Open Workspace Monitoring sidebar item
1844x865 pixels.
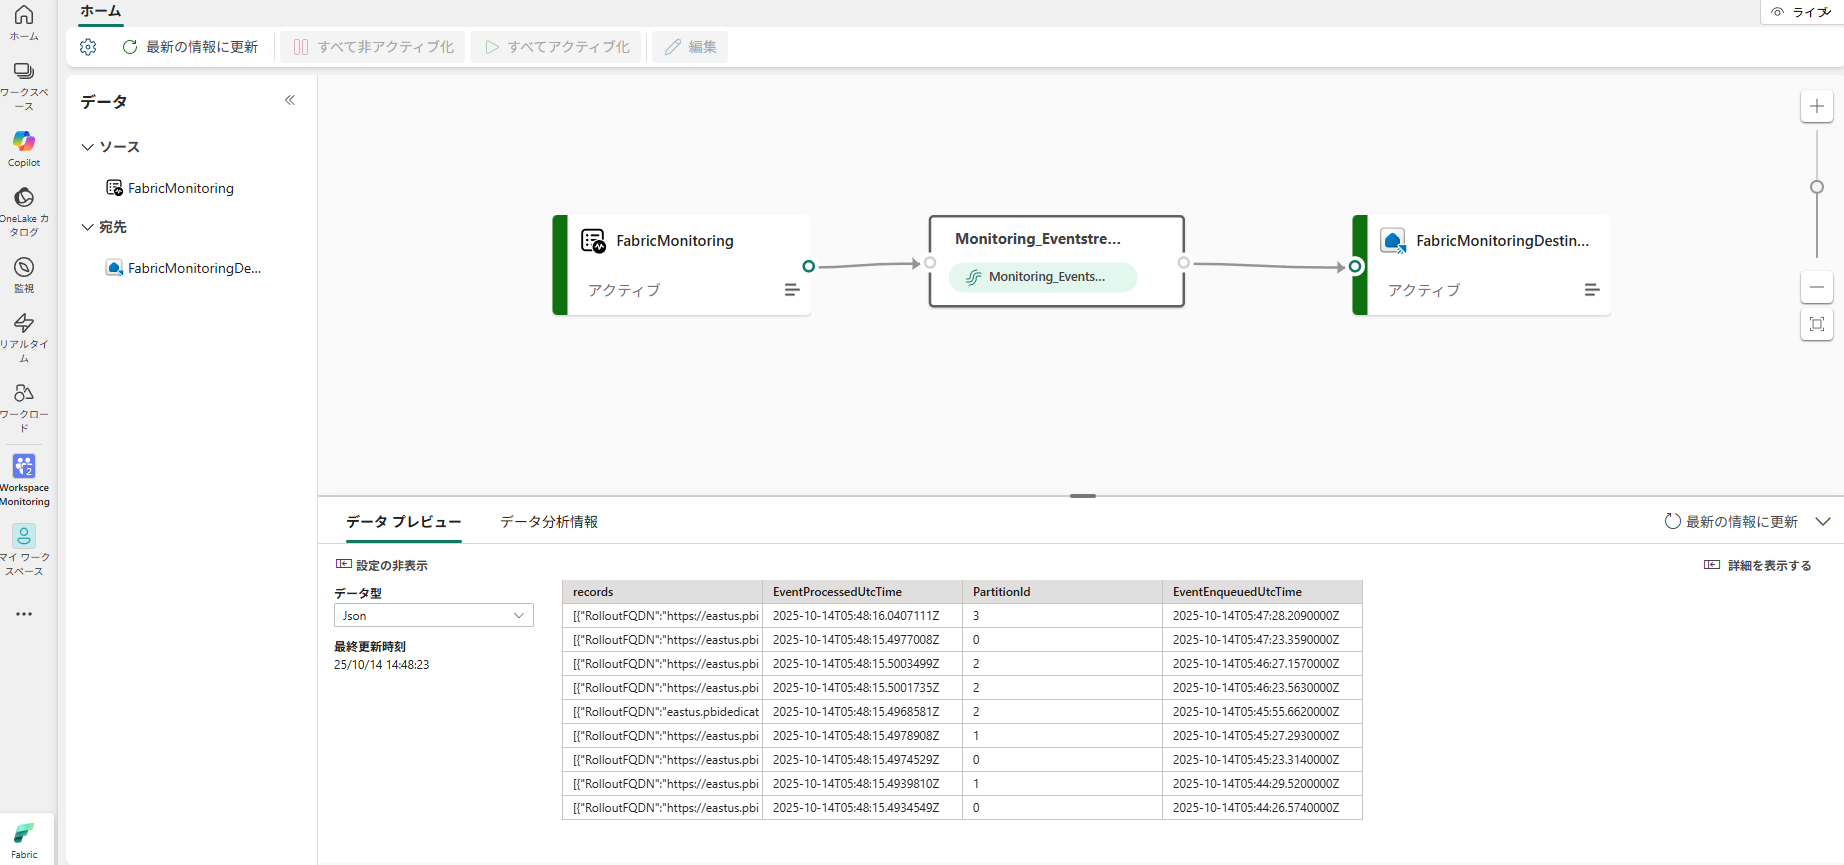click(24, 480)
